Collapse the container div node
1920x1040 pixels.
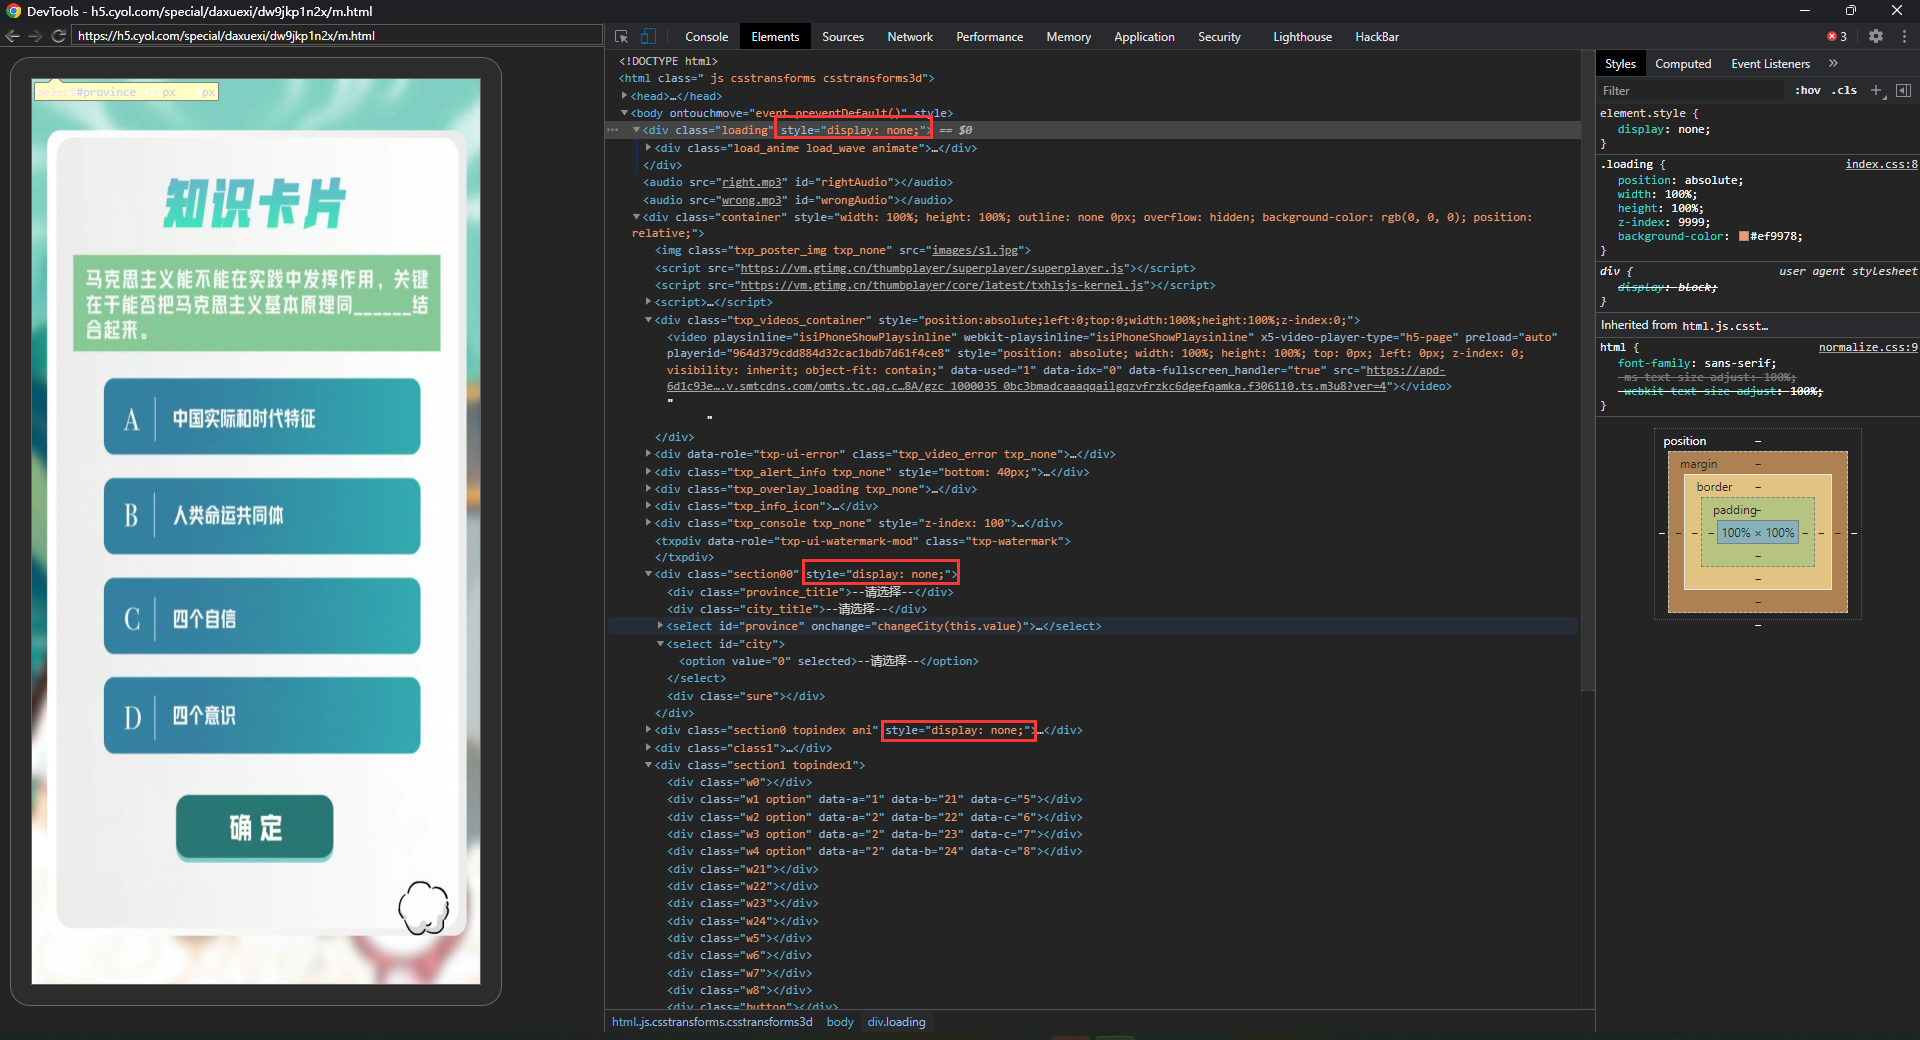click(637, 217)
